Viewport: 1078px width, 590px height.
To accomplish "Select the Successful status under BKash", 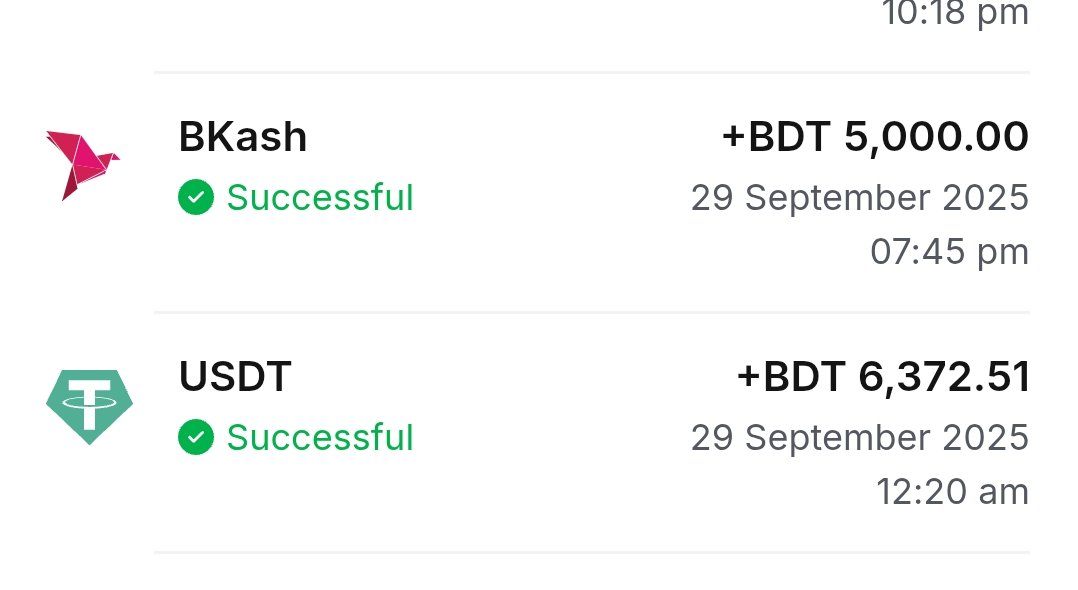I will click(x=320, y=197).
